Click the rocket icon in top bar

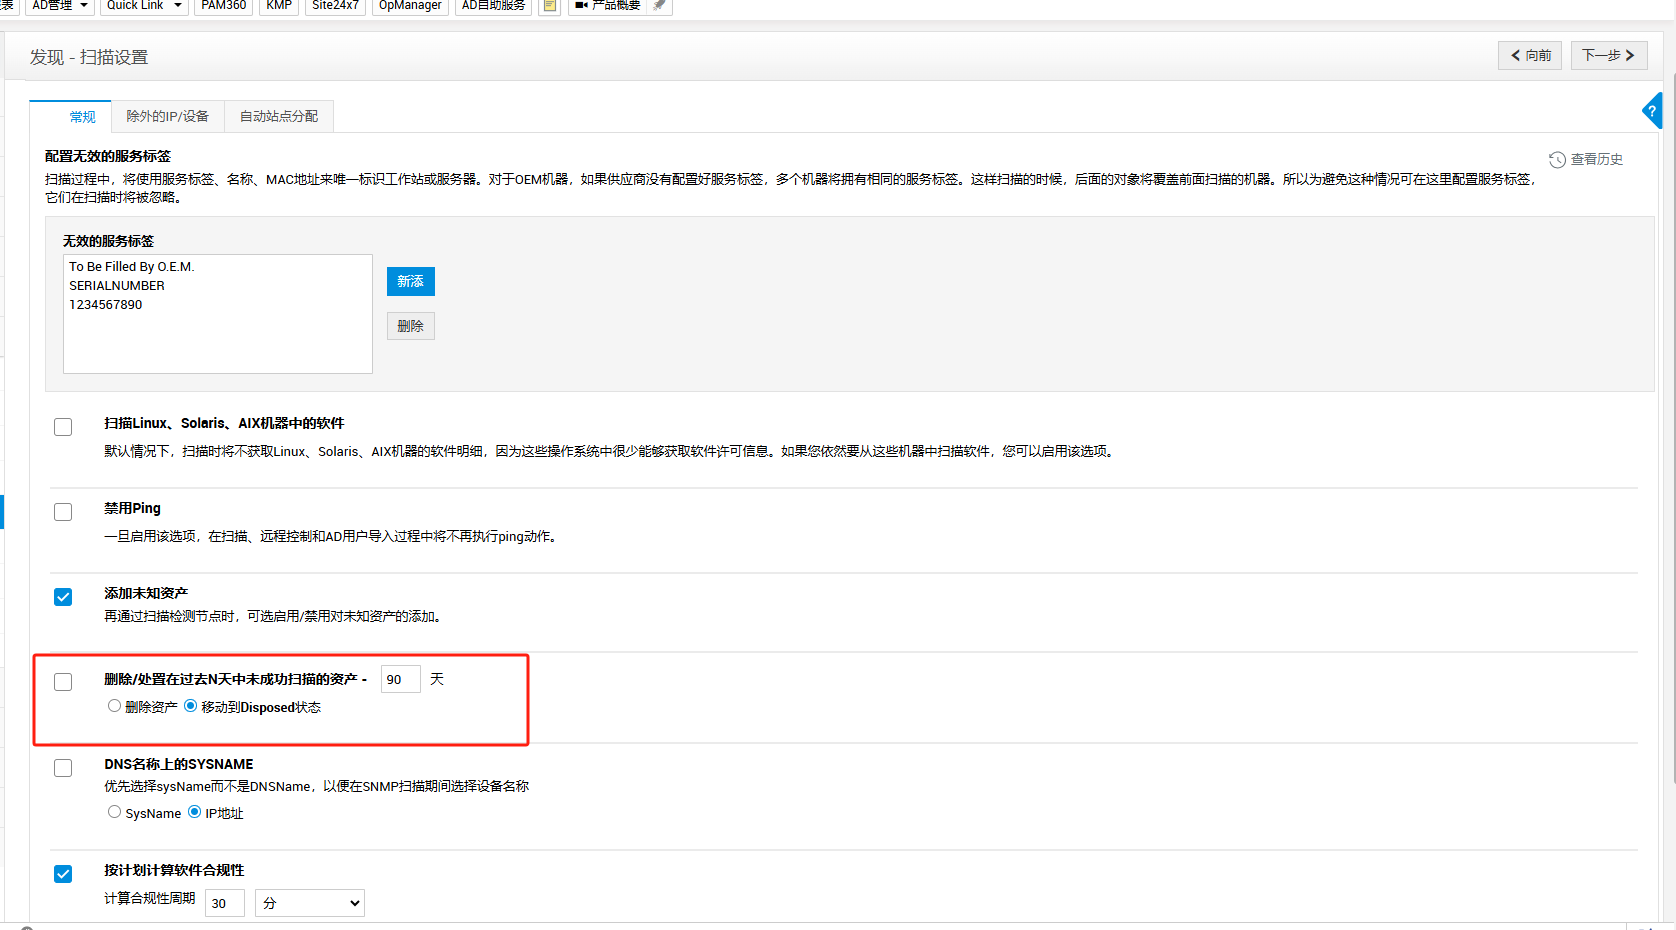click(659, 6)
